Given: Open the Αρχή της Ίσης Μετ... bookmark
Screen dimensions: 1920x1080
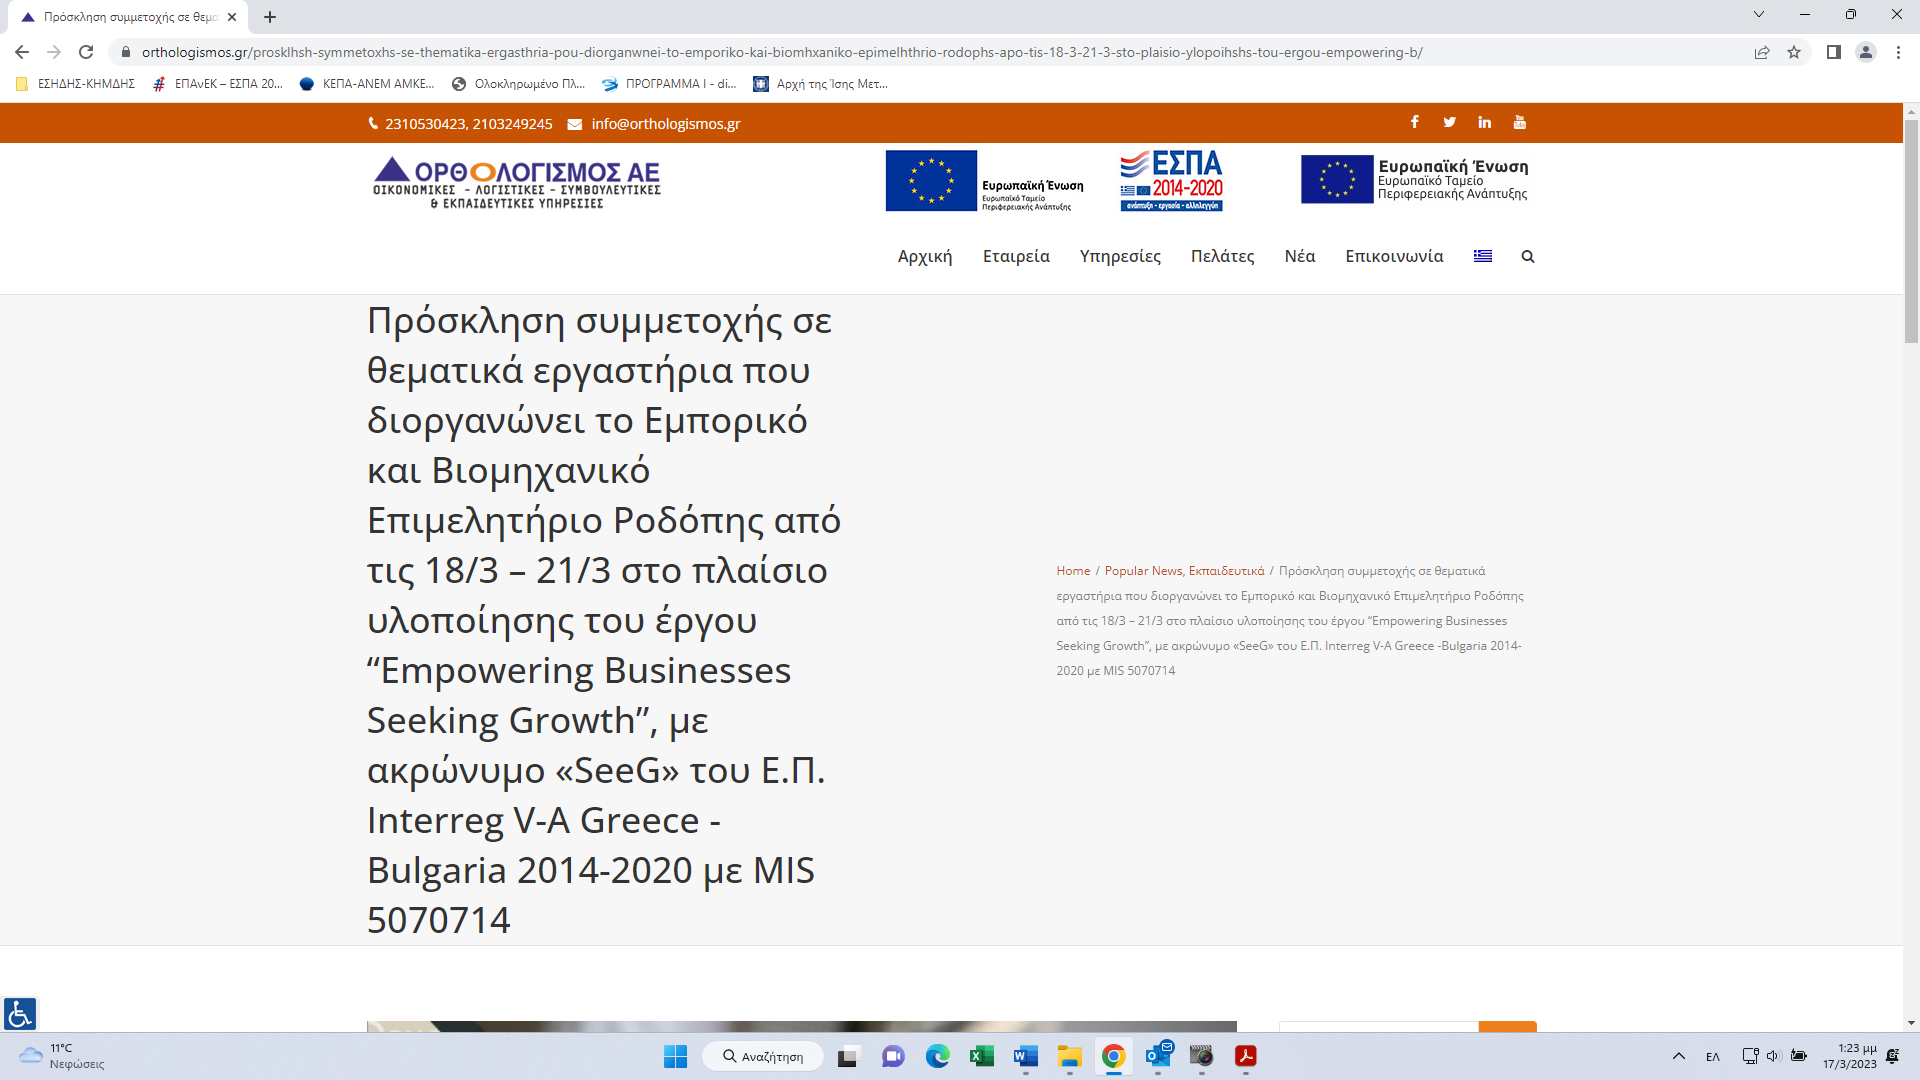Looking at the screenshot, I should click(x=821, y=84).
